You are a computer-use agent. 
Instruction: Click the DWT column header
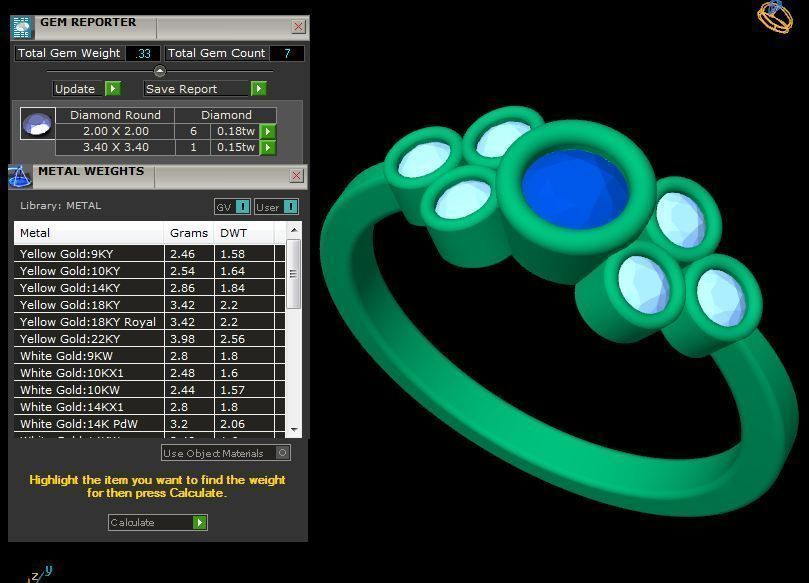click(x=244, y=233)
